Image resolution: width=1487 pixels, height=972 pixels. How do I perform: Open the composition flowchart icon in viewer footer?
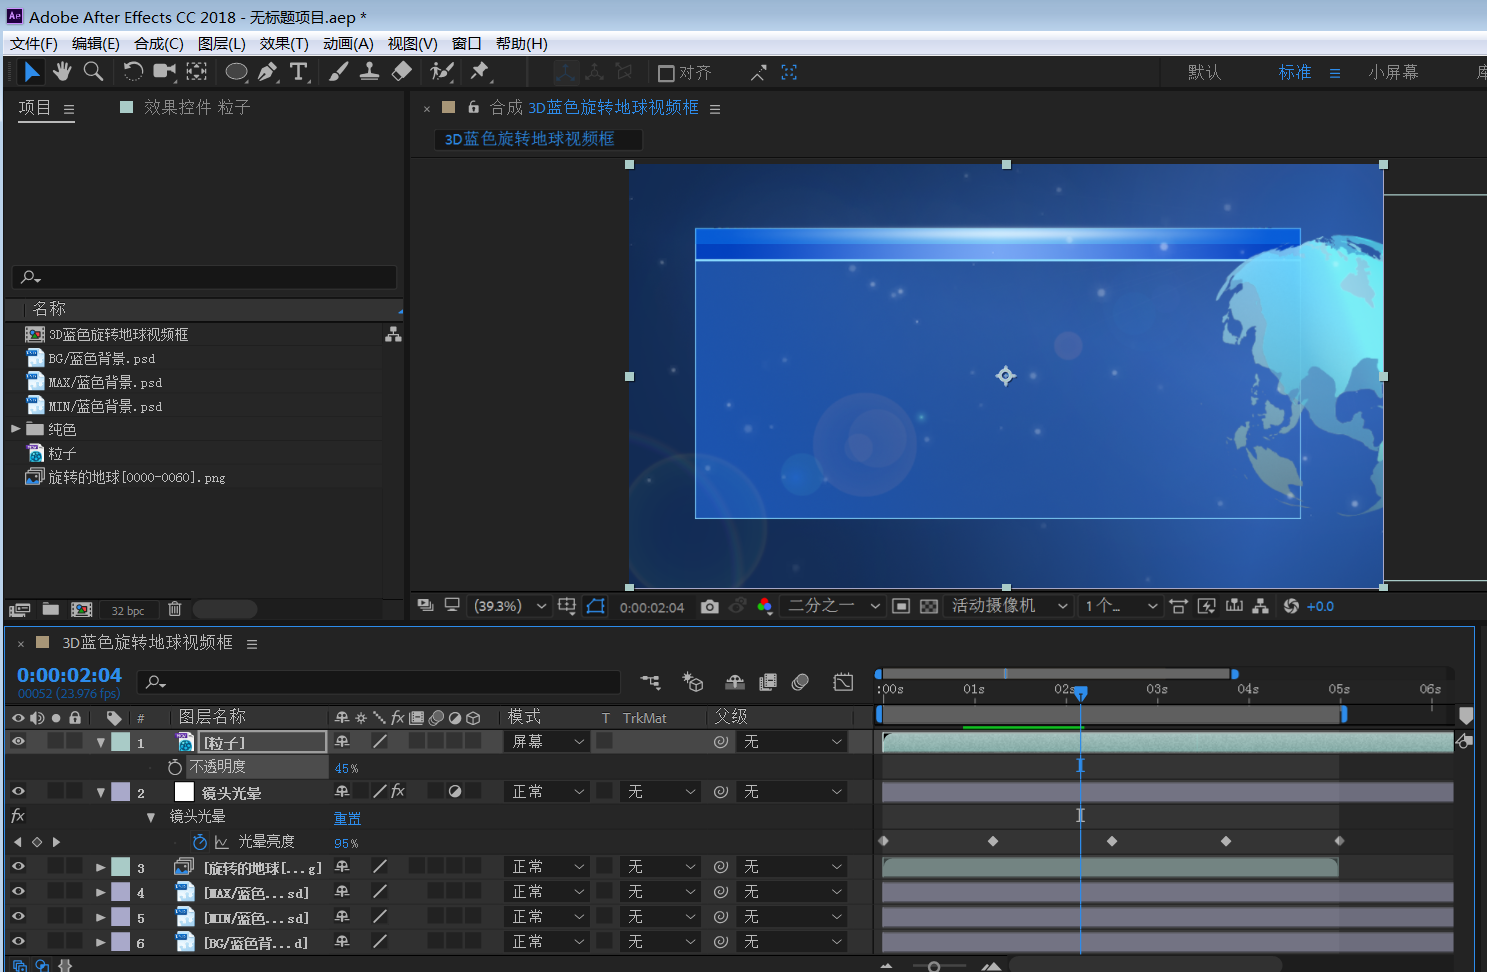pyautogui.click(x=1260, y=606)
